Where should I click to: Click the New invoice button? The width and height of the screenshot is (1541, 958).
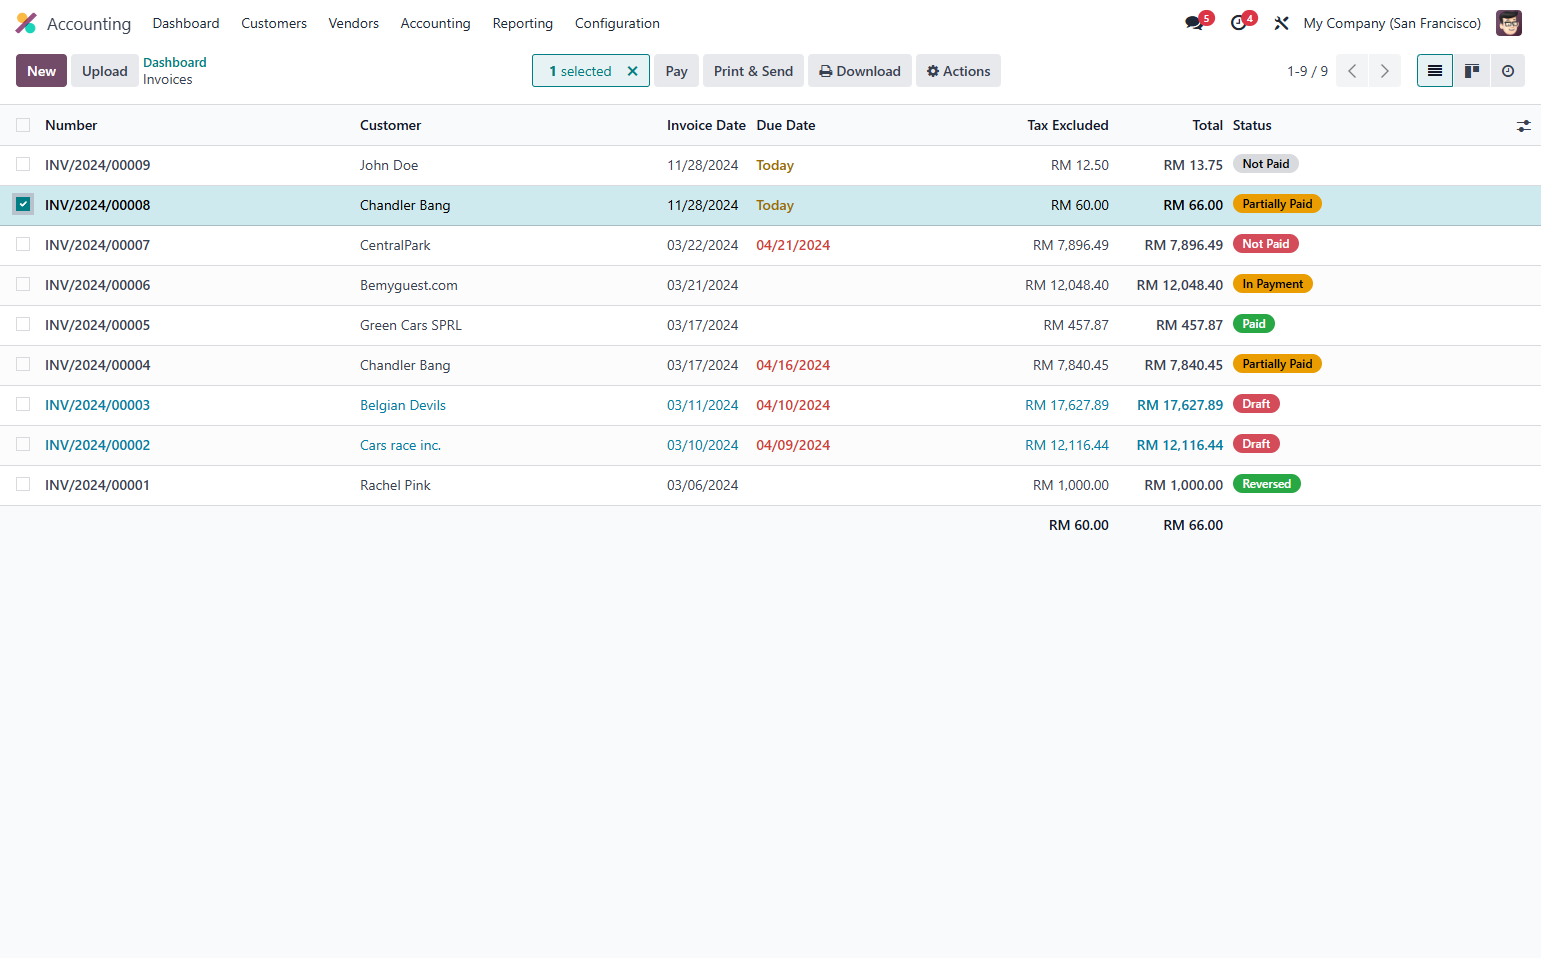41,71
